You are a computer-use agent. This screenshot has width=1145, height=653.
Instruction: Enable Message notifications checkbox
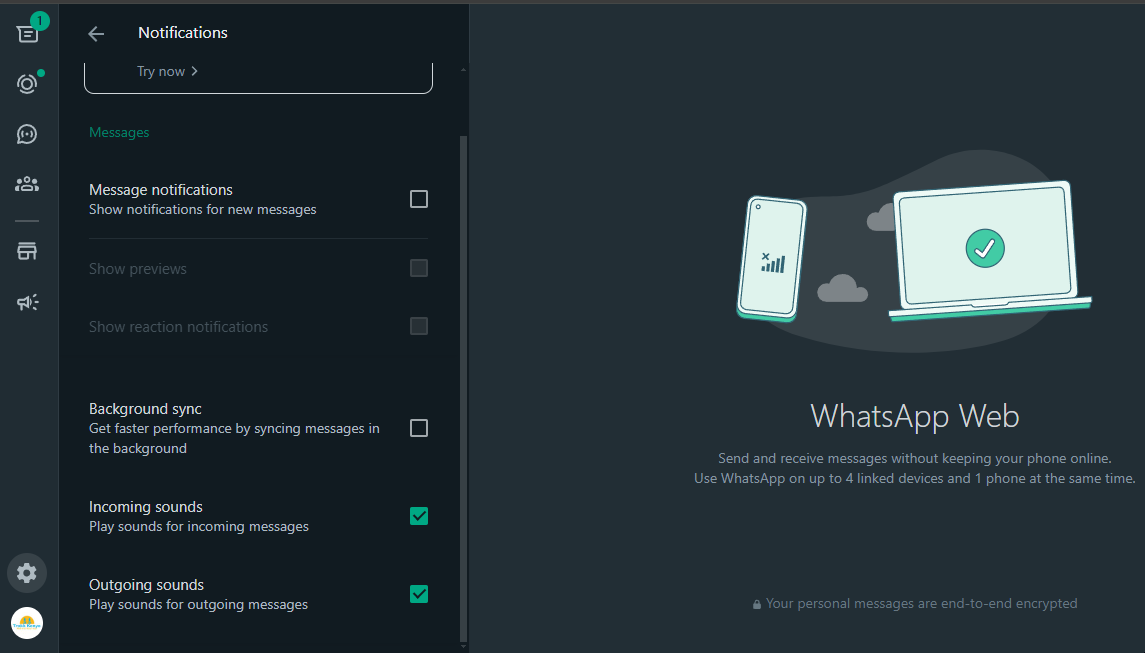click(x=418, y=199)
